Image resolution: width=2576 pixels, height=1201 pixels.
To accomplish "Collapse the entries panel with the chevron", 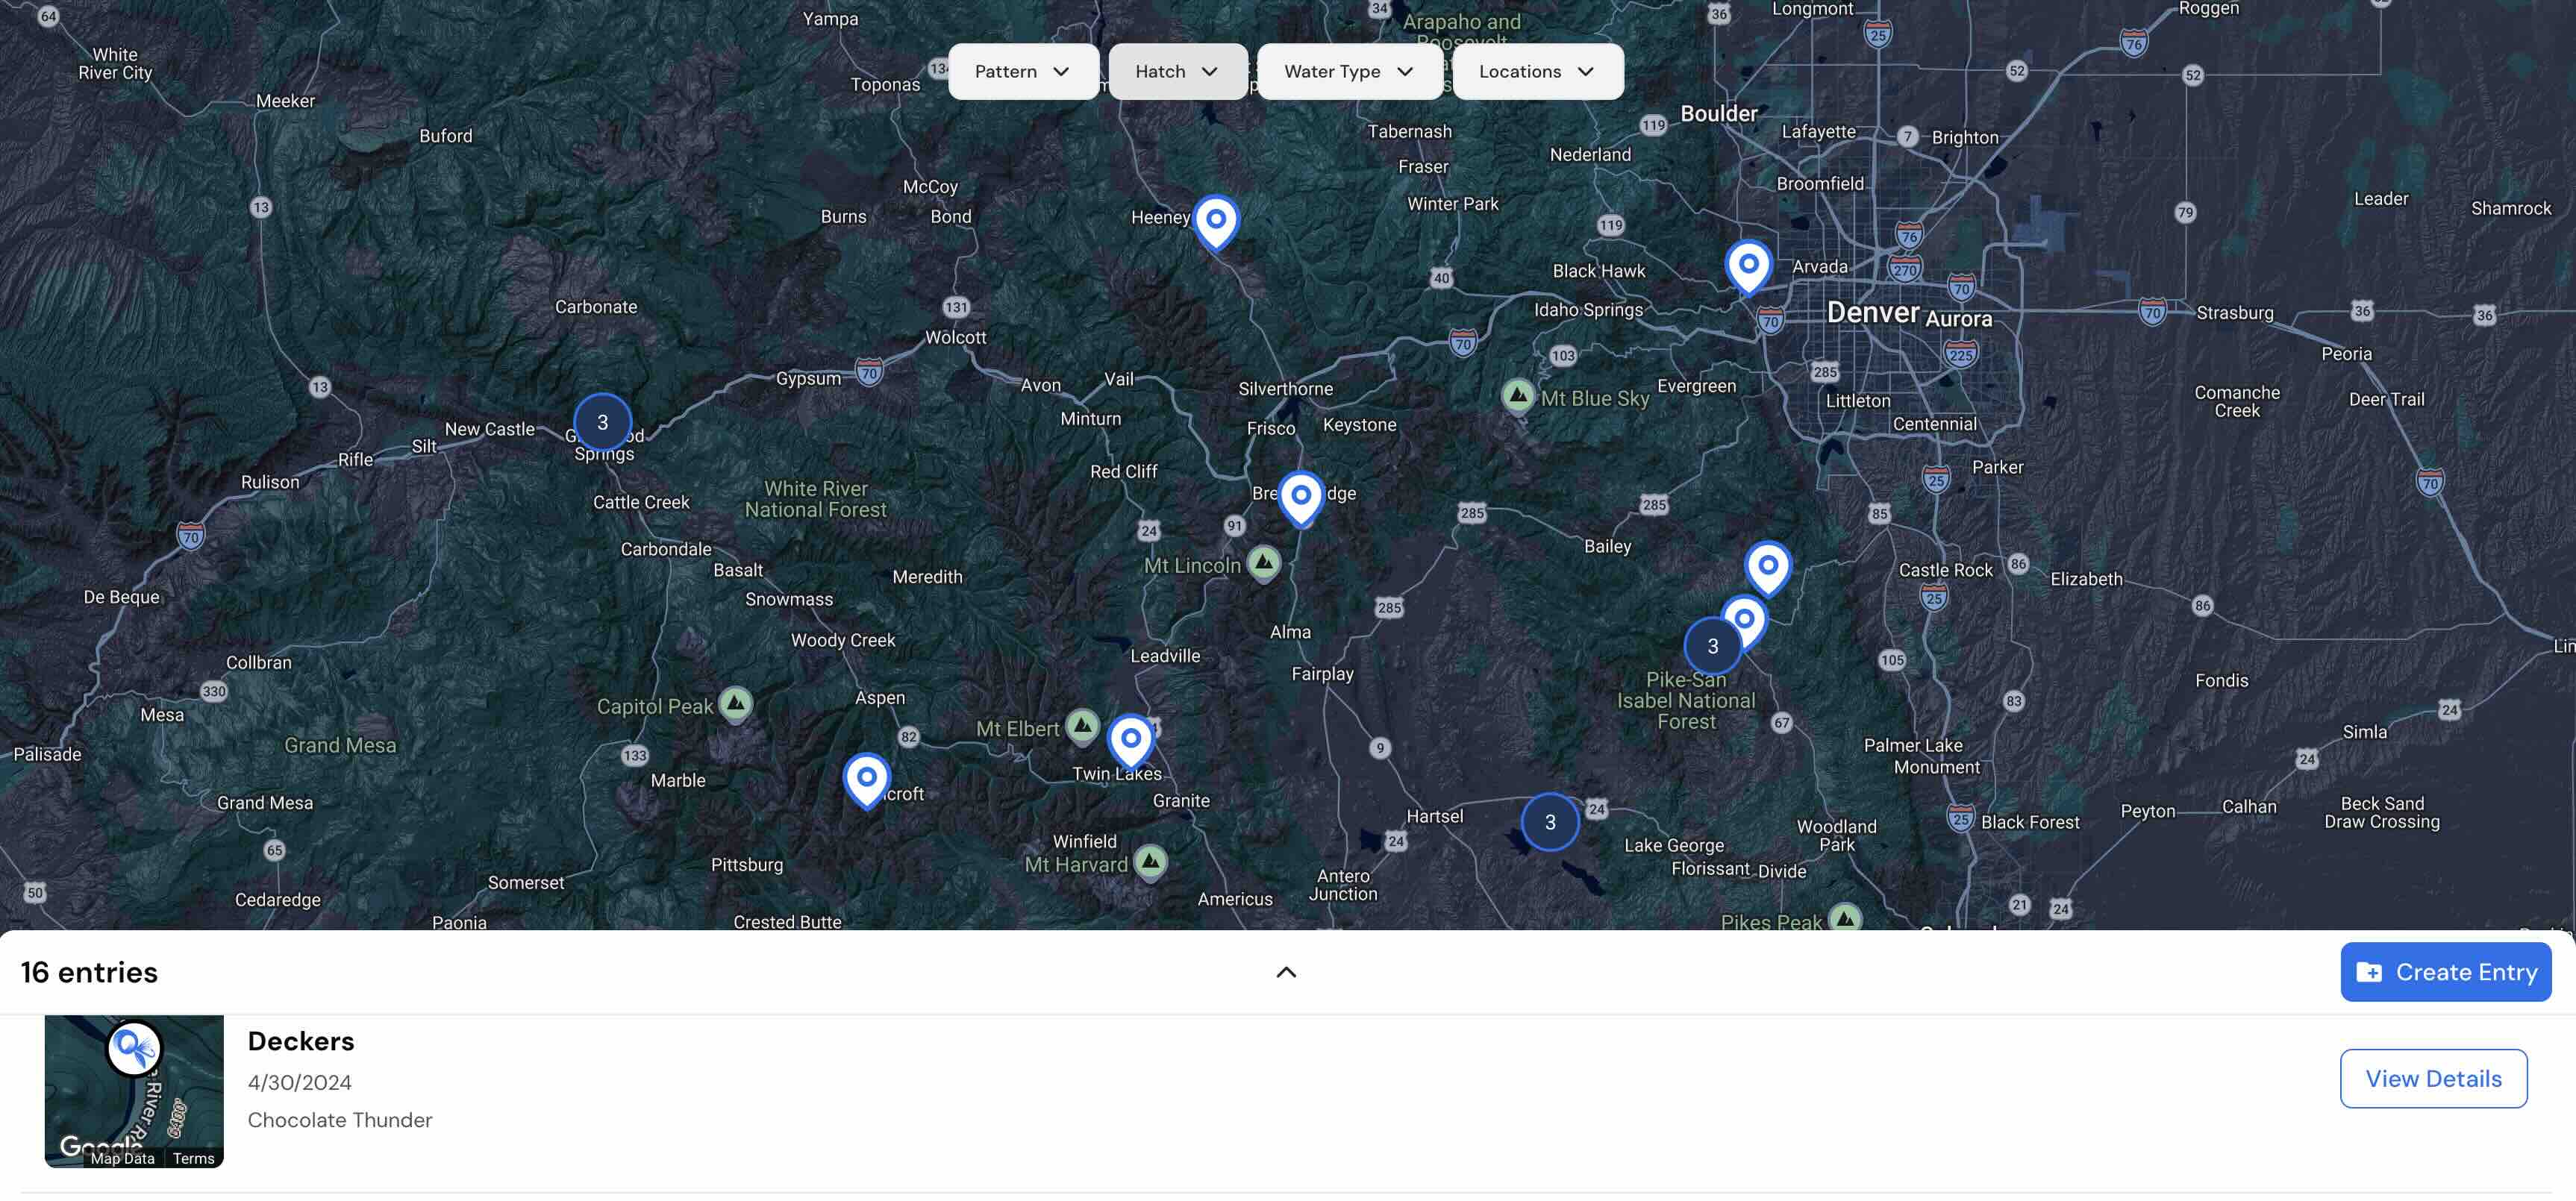I will [x=1286, y=971].
